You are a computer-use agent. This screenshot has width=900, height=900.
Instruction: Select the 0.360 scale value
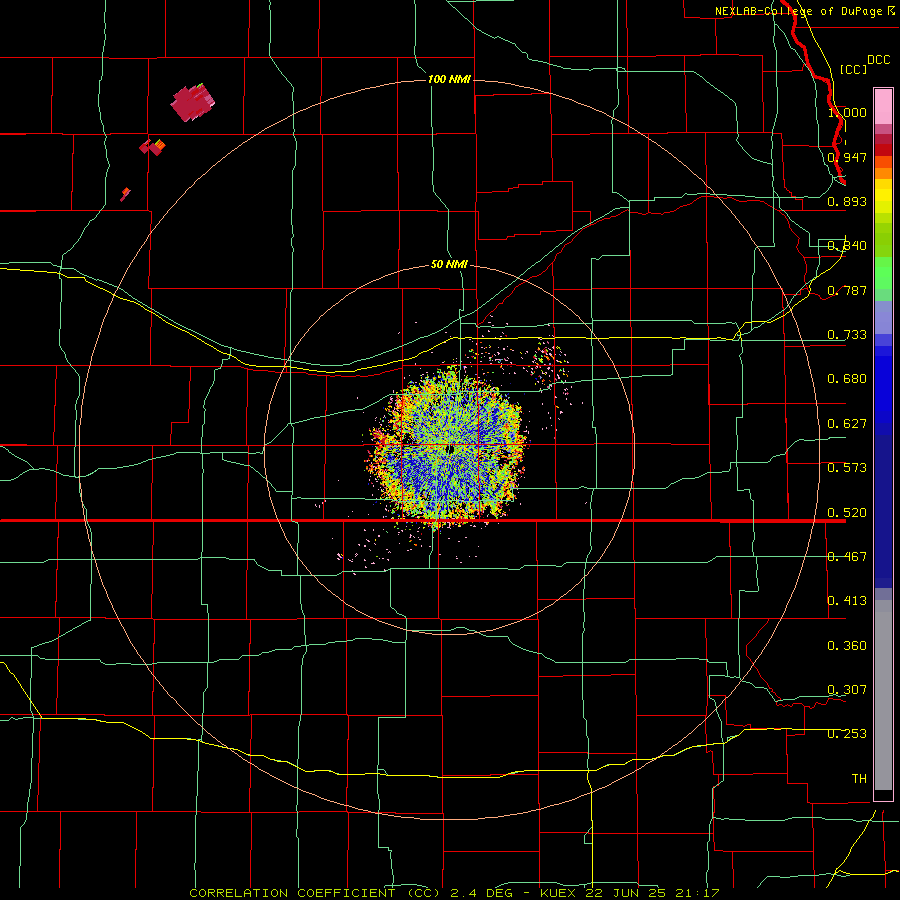click(x=847, y=646)
